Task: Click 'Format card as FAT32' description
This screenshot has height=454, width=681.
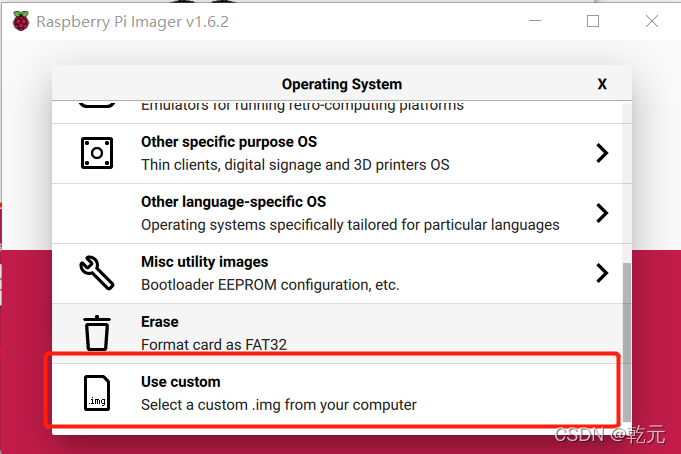Action: pyautogui.click(x=214, y=345)
